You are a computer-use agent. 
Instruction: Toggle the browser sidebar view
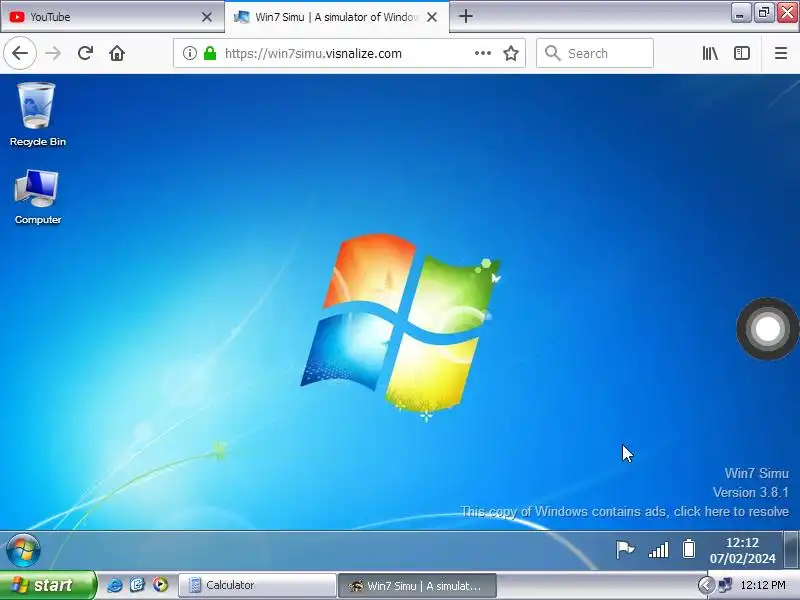pos(742,53)
